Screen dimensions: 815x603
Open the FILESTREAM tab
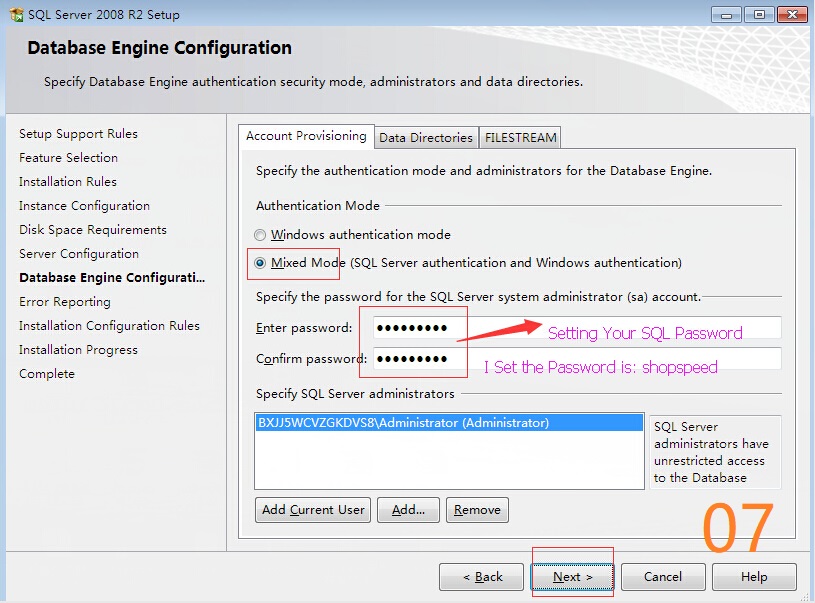click(x=520, y=138)
